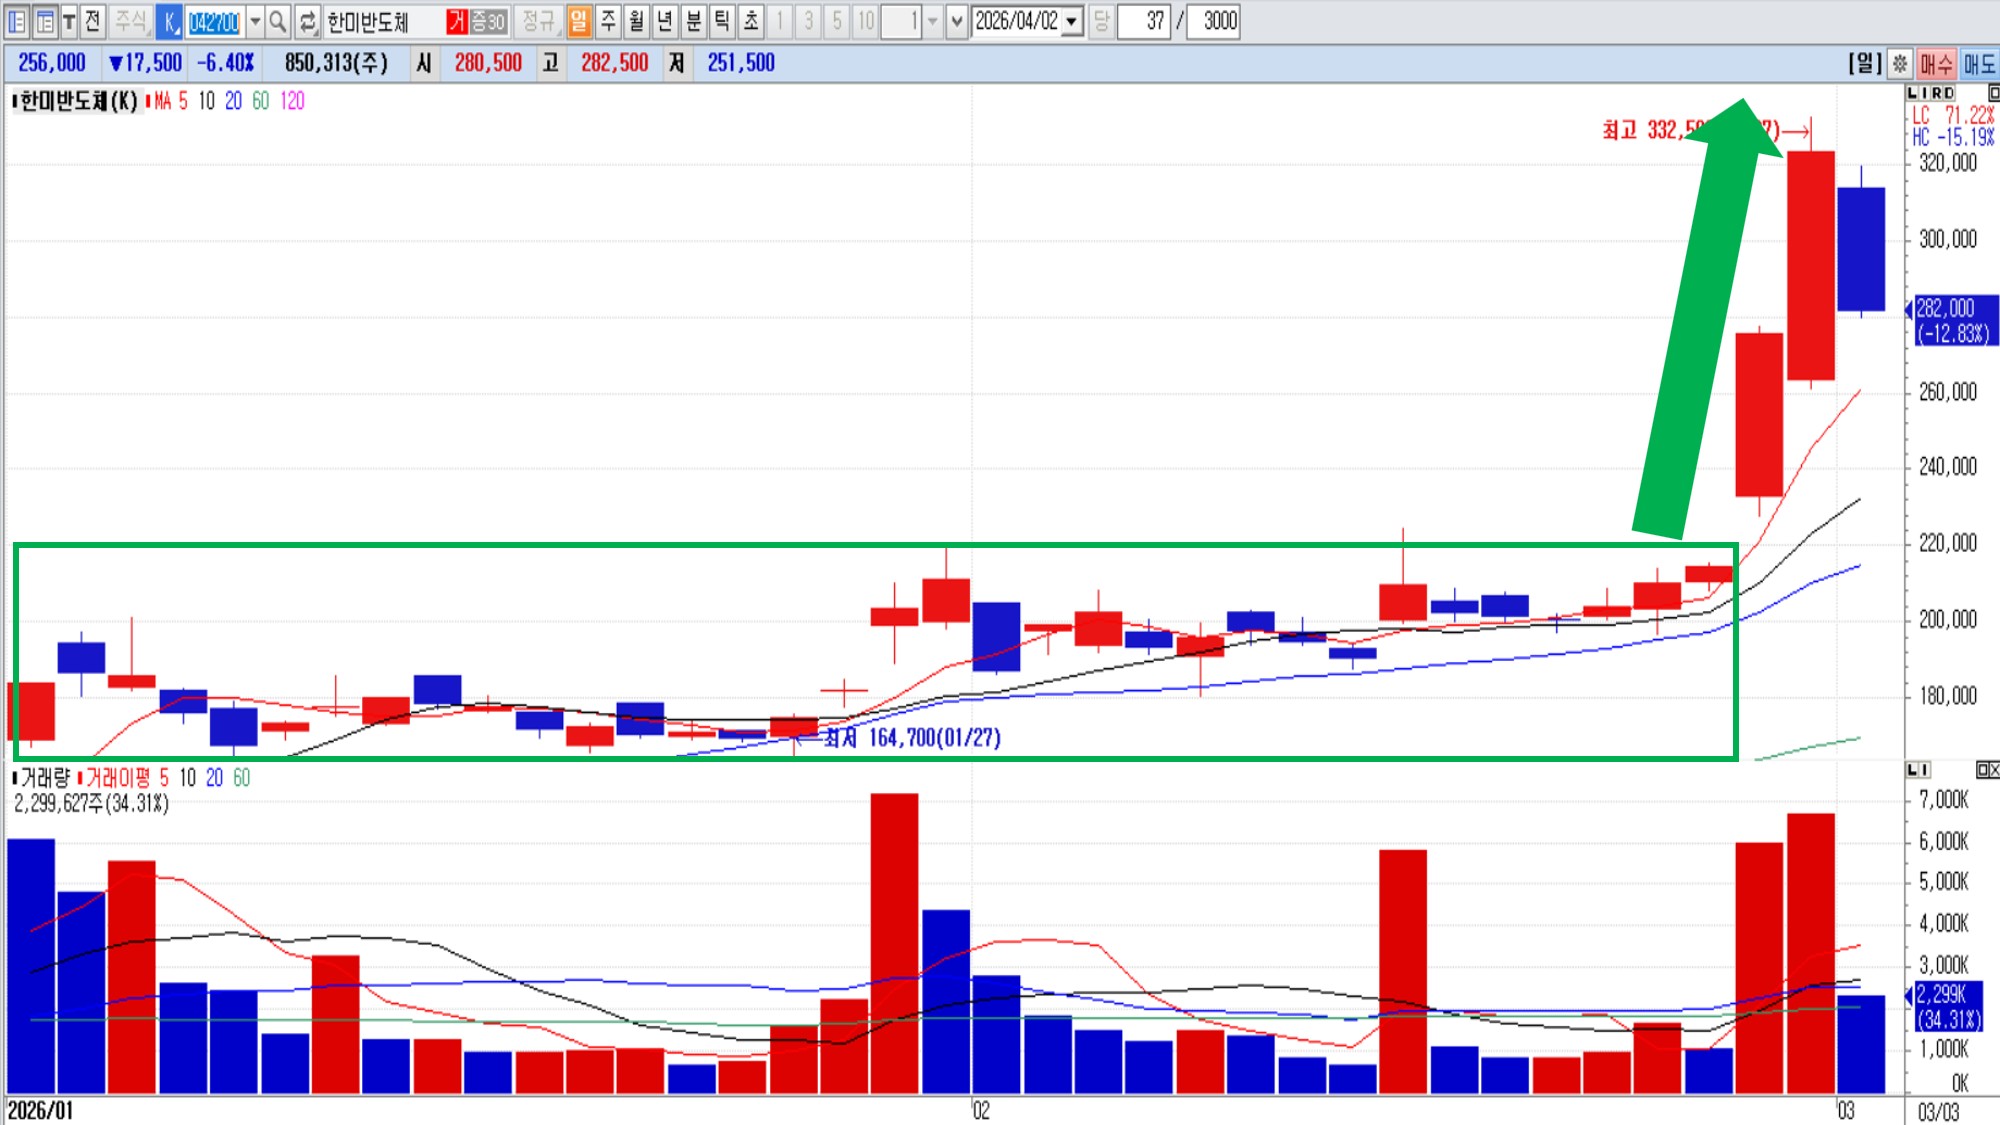The image size is (2000, 1125).
Task: Toggle the L button above price axis
Action: click(1913, 93)
